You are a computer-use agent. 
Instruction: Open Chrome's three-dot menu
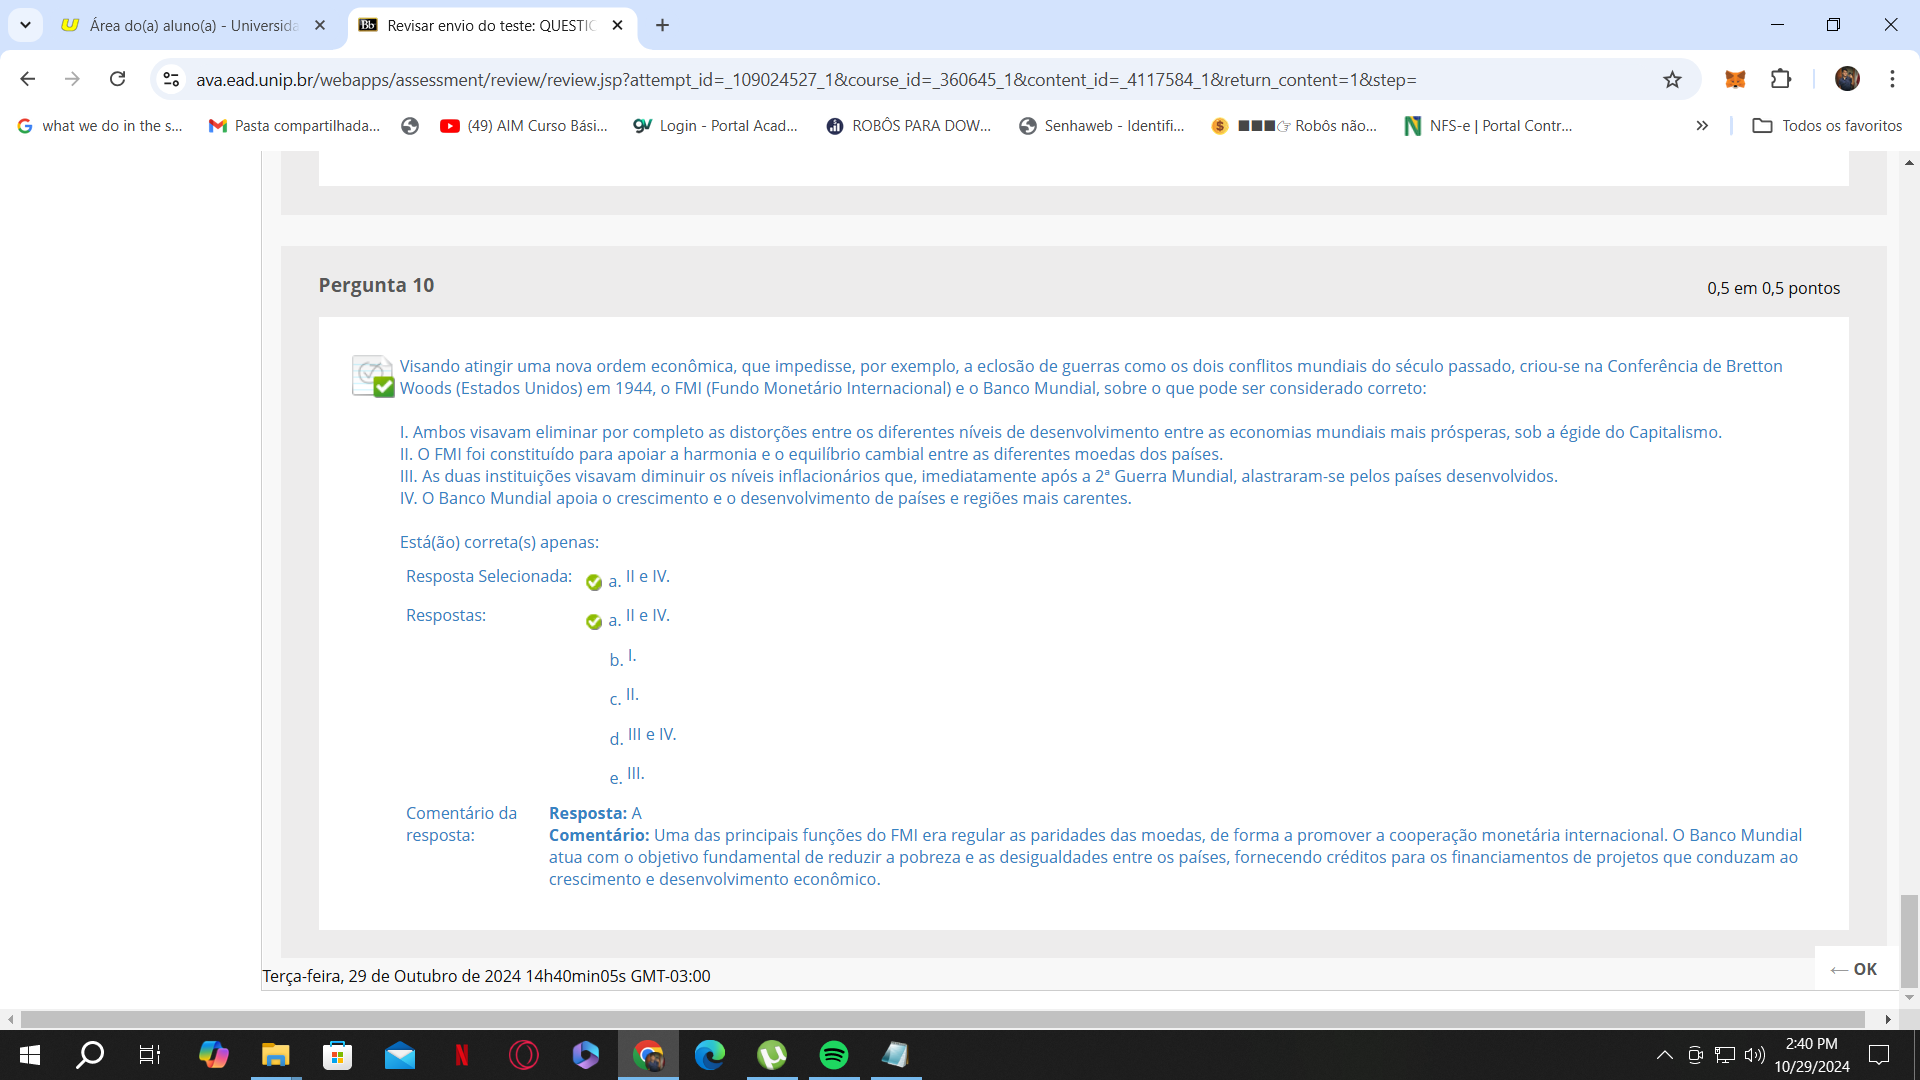1892,80
